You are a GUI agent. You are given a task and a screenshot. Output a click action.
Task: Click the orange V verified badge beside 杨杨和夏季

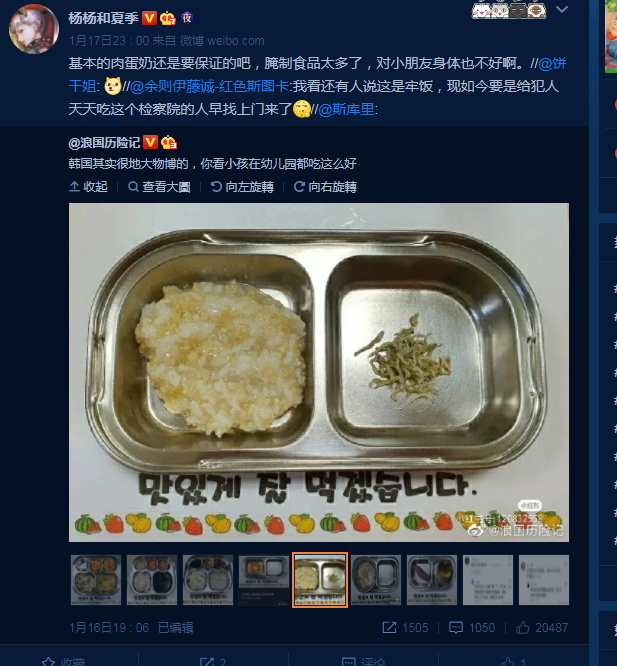149,18
